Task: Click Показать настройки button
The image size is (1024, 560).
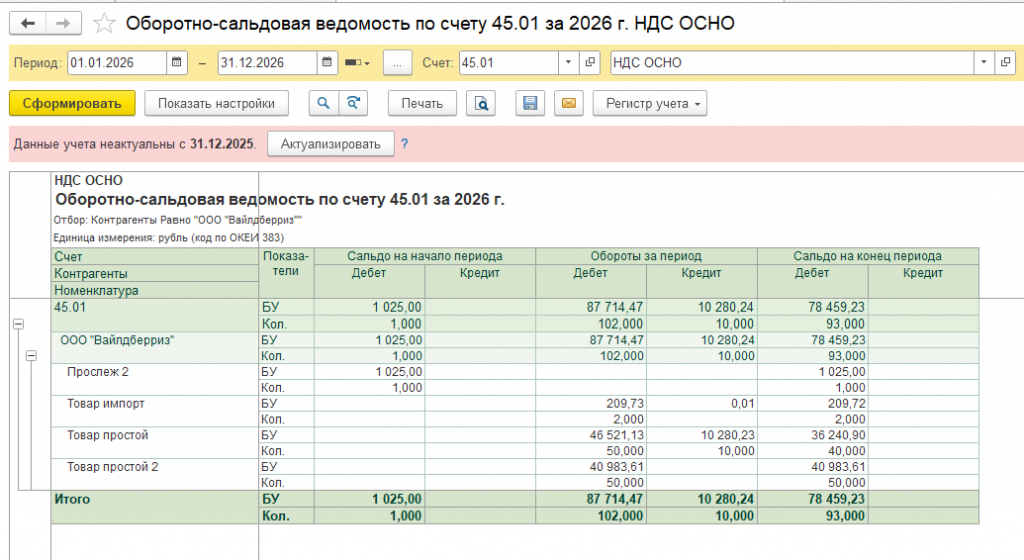Action: (x=216, y=103)
